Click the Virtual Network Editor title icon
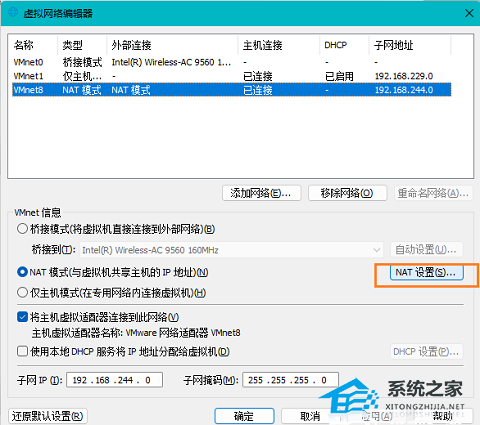 (13, 12)
